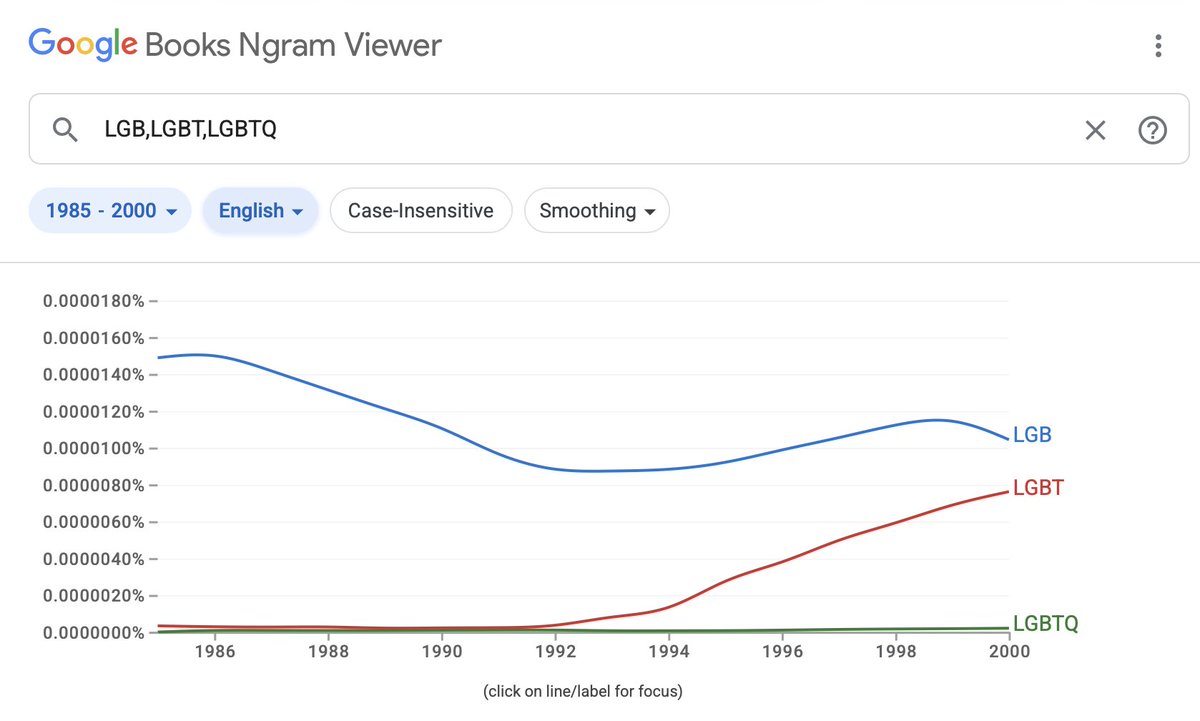
Task: Open the Smoothing dropdown
Action: (x=597, y=211)
